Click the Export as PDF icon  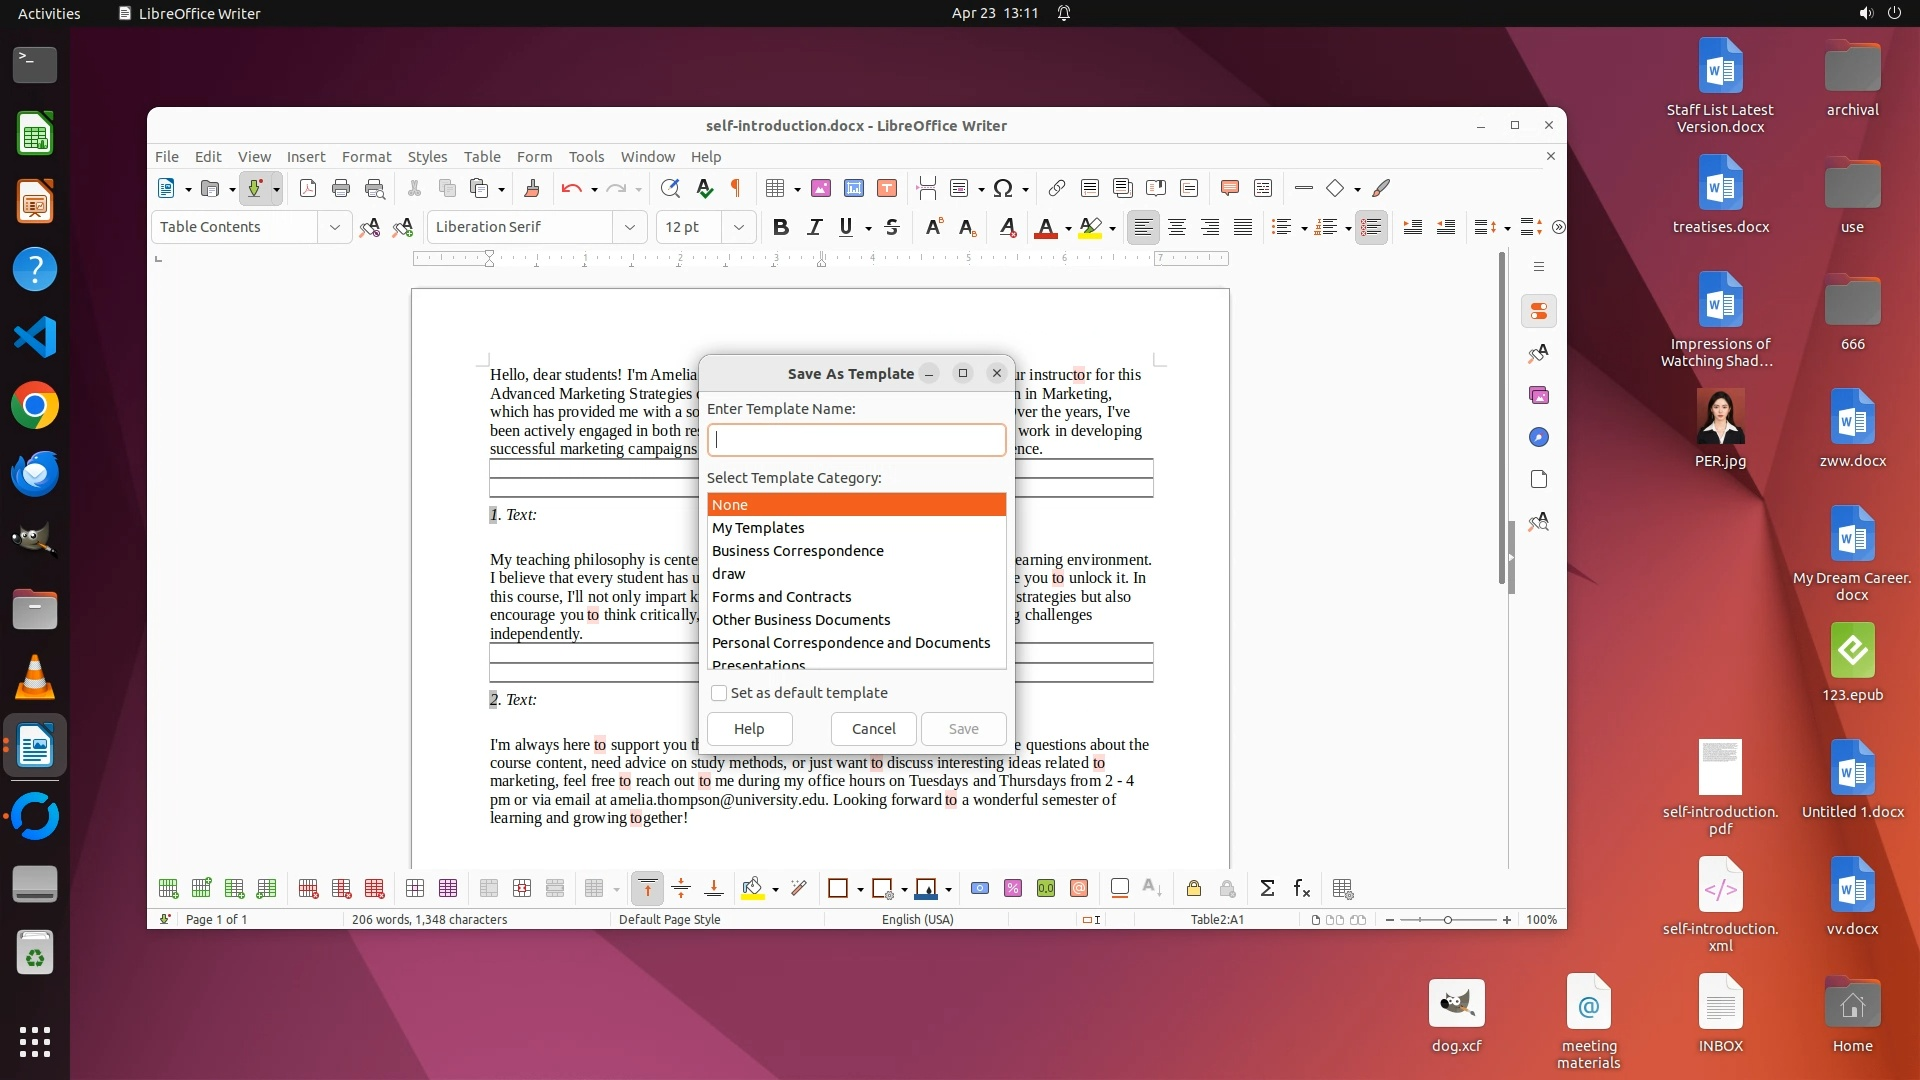[308, 188]
